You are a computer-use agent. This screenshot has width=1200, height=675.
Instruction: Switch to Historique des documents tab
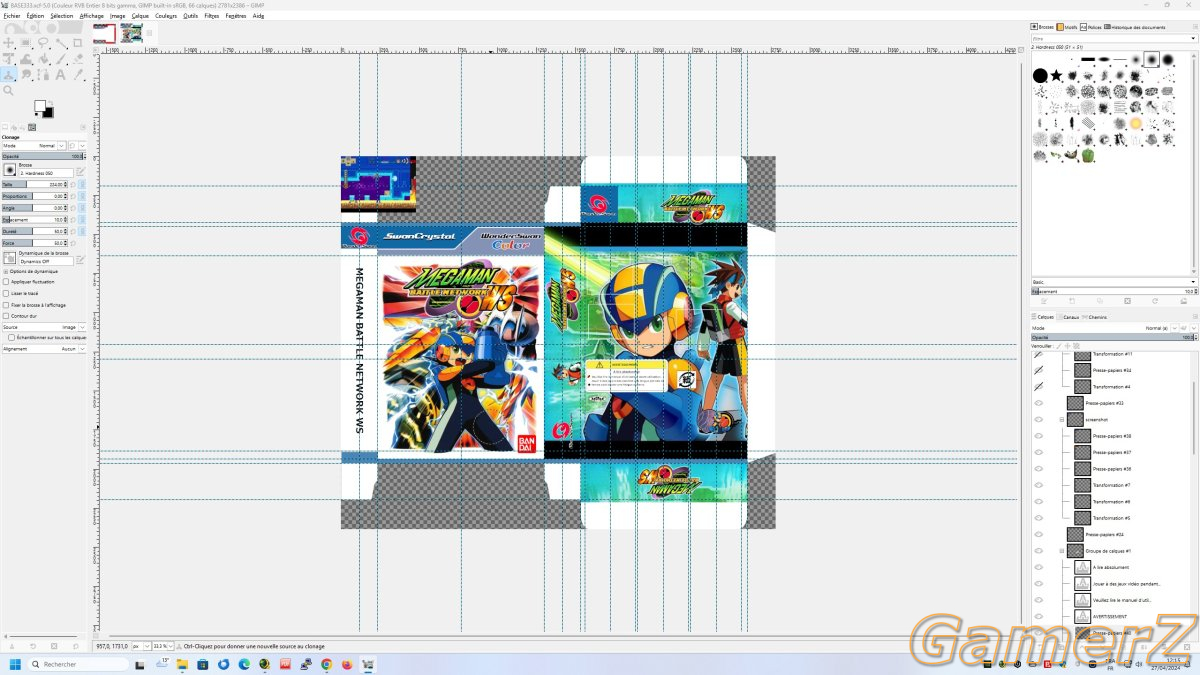[x=1137, y=27]
